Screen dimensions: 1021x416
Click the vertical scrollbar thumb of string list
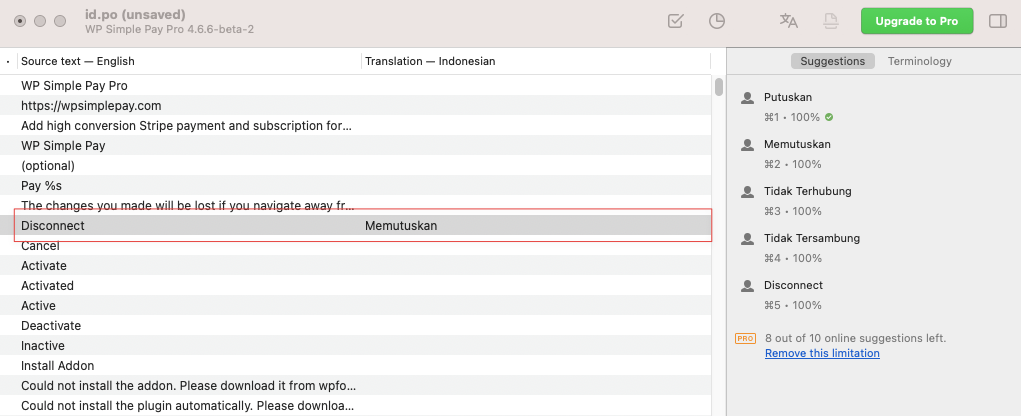719,87
